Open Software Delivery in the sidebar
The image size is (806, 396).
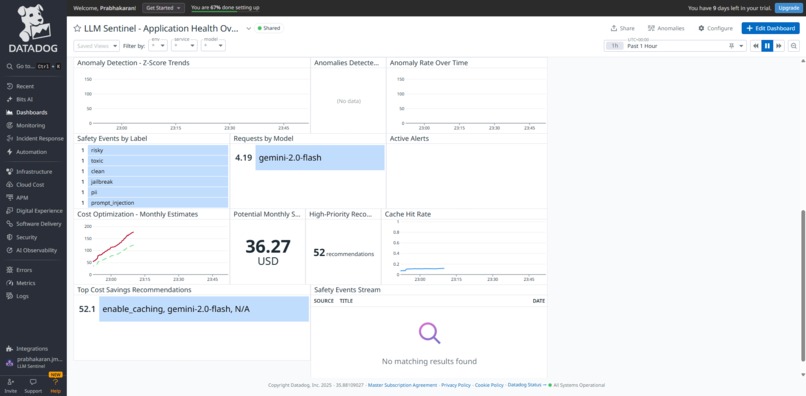(x=33, y=224)
